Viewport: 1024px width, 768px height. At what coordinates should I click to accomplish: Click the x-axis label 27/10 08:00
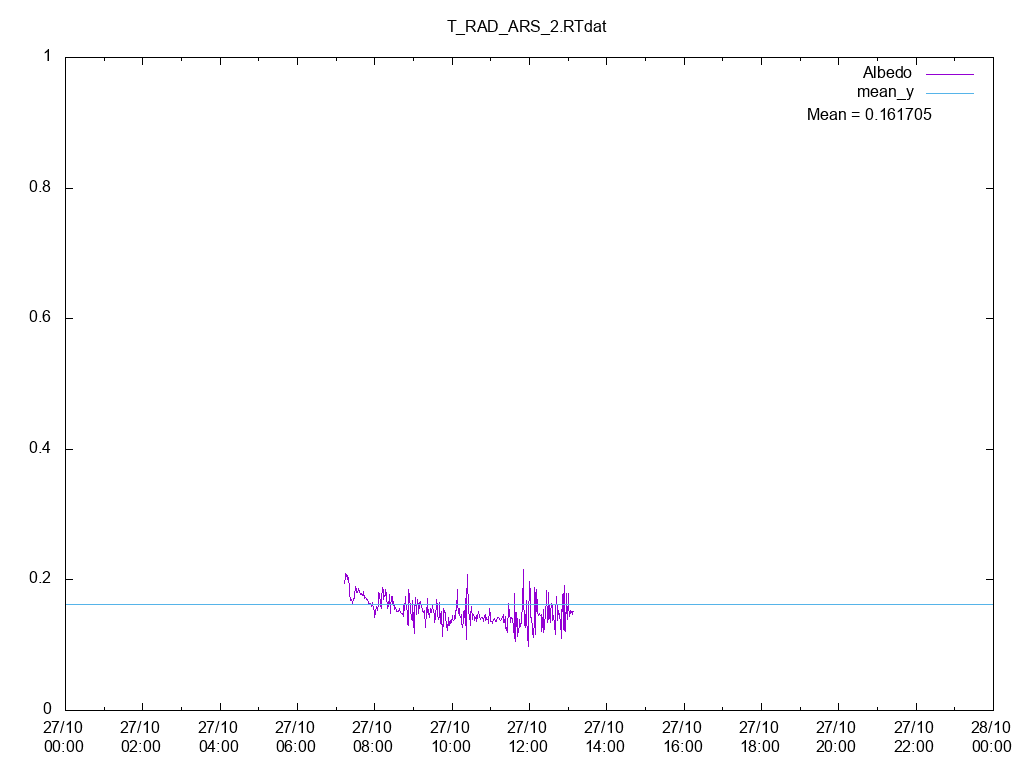(x=372, y=737)
